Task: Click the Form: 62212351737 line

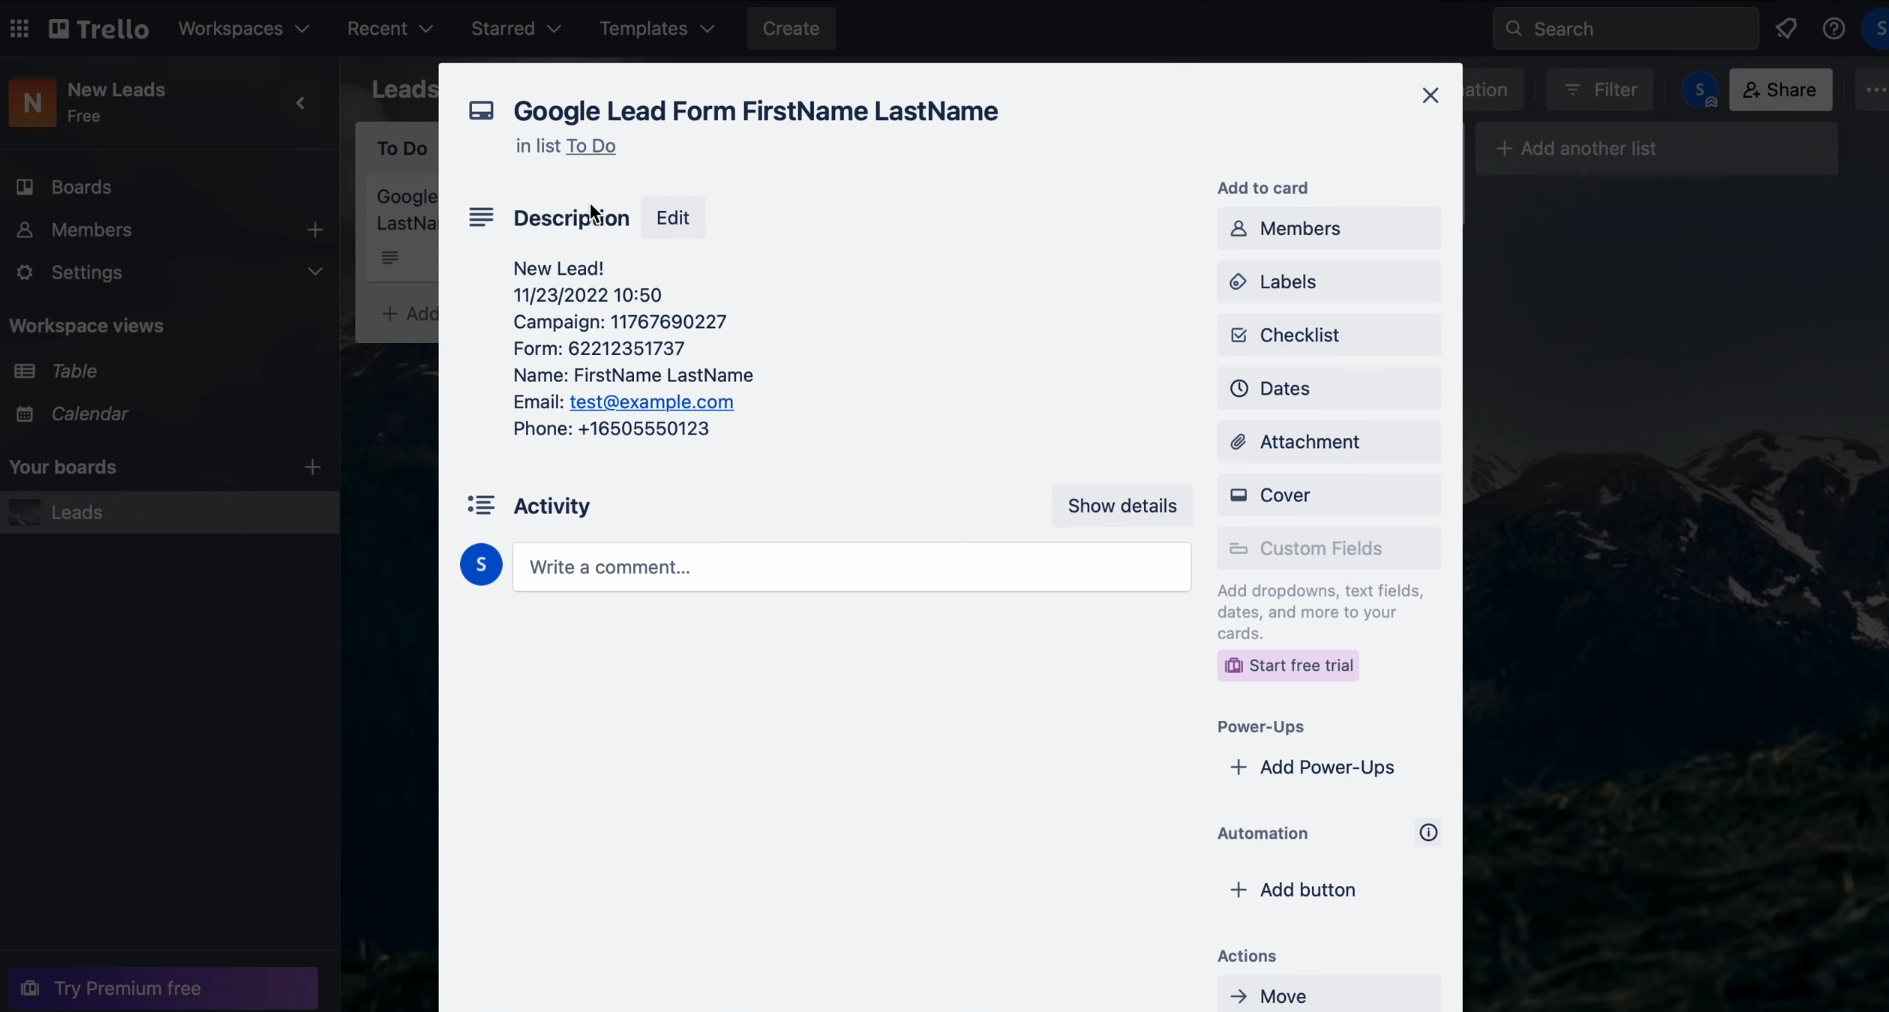Action: 599,349
